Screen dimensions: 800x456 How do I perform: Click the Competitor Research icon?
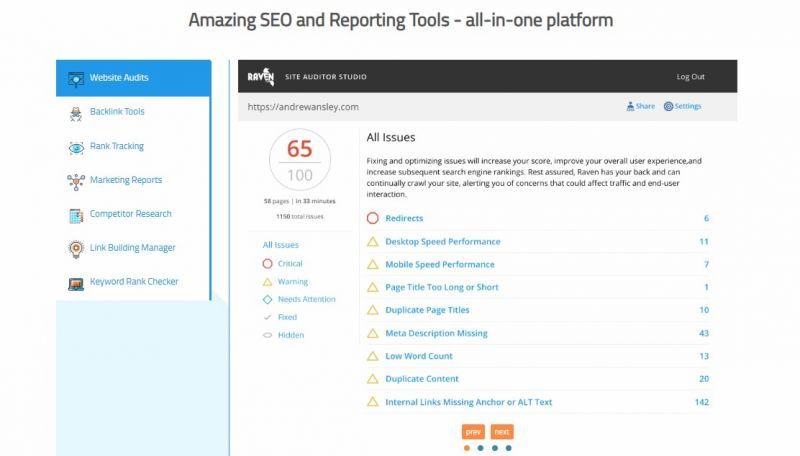click(75, 215)
